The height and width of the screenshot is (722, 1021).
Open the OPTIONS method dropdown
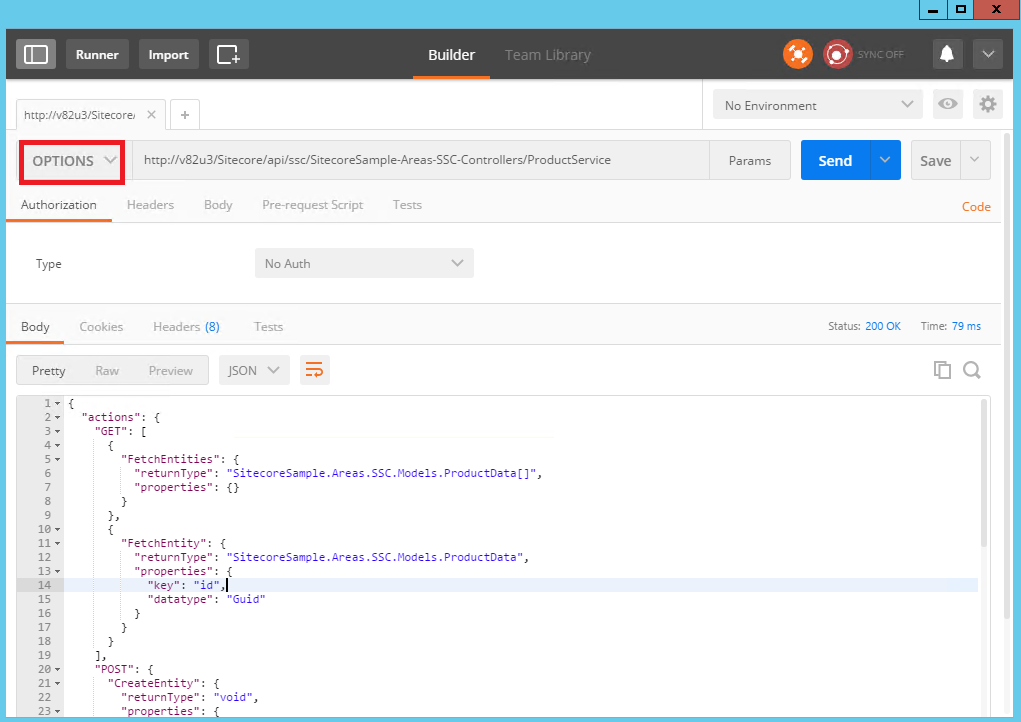coord(73,161)
